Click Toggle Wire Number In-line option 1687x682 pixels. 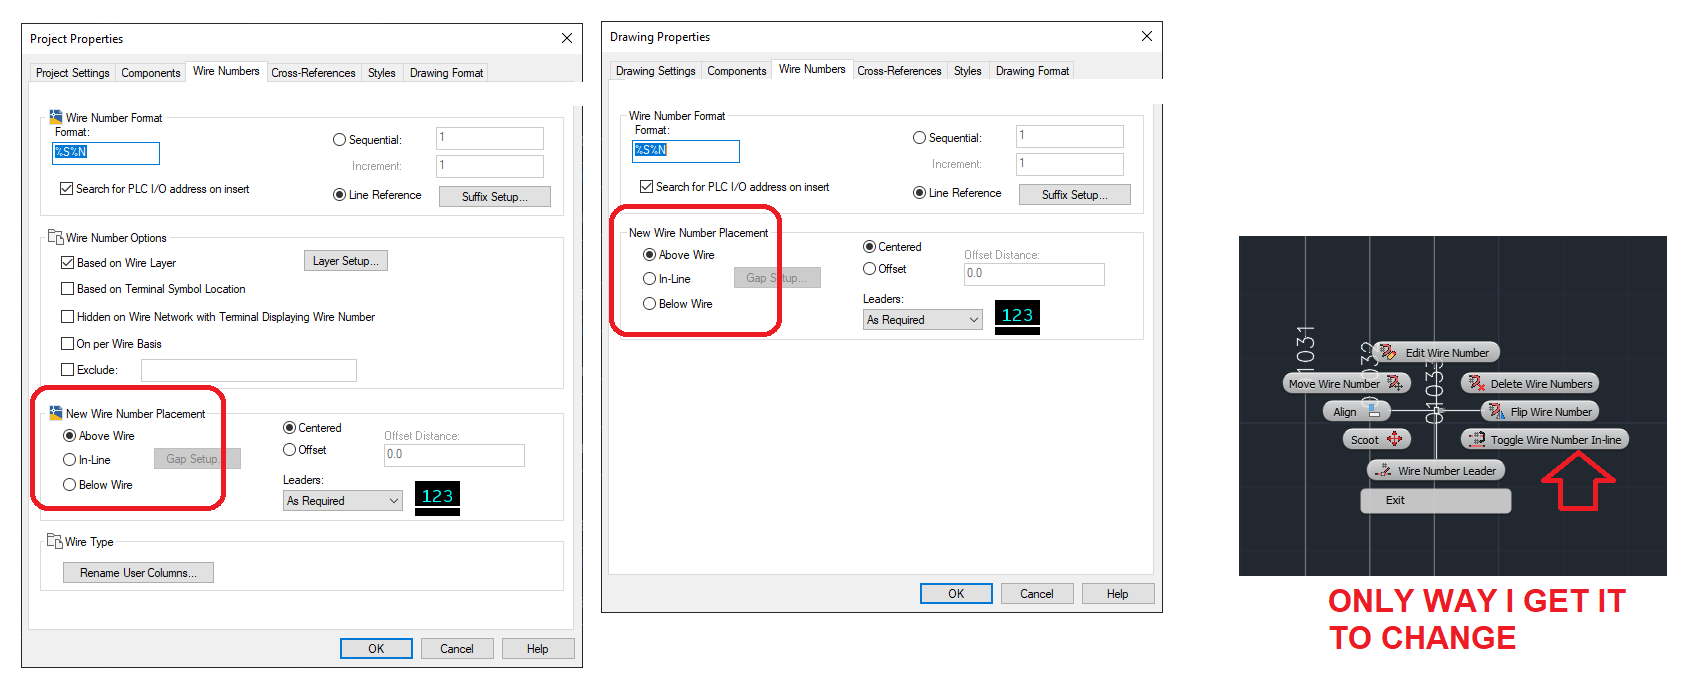pos(1545,439)
